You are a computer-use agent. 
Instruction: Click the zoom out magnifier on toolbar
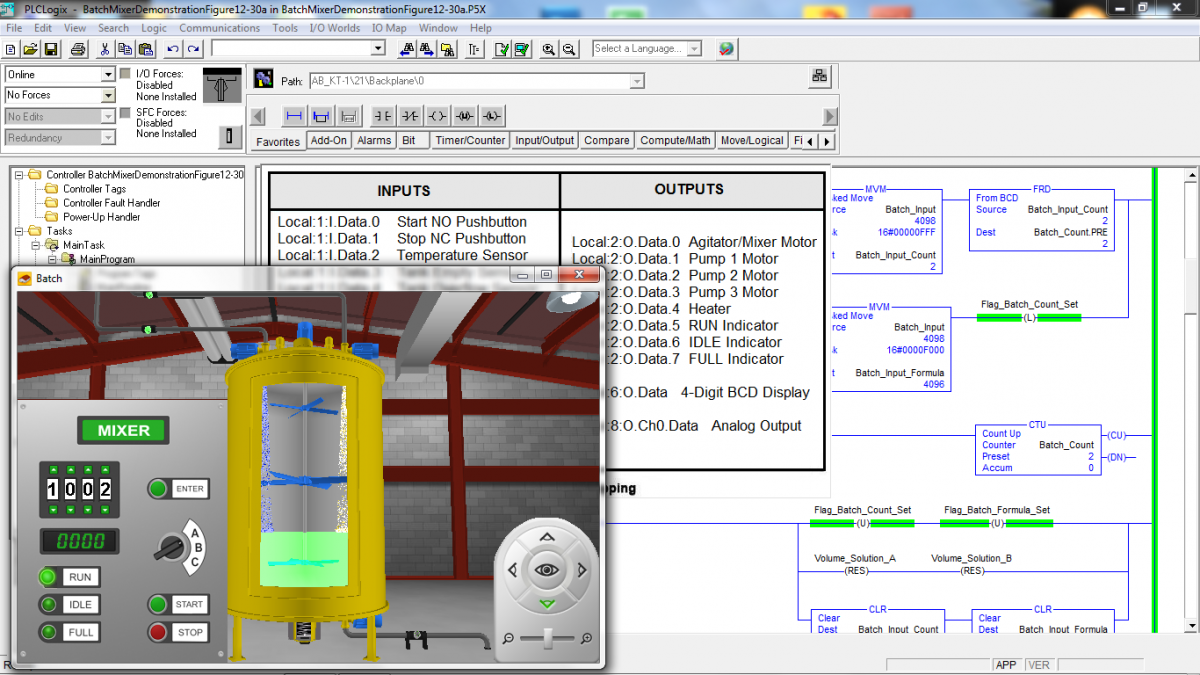pos(569,48)
